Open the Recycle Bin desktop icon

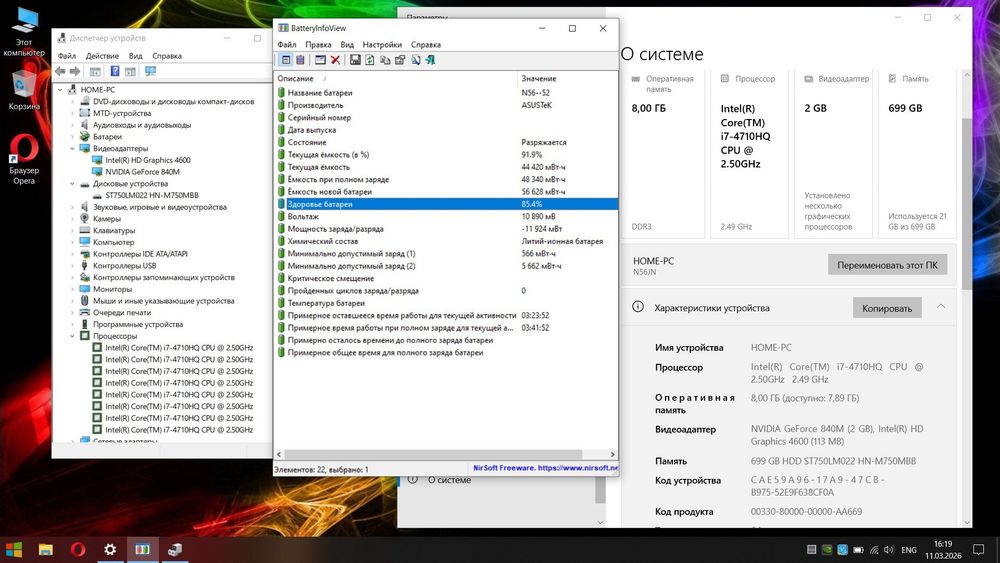pyautogui.click(x=24, y=90)
